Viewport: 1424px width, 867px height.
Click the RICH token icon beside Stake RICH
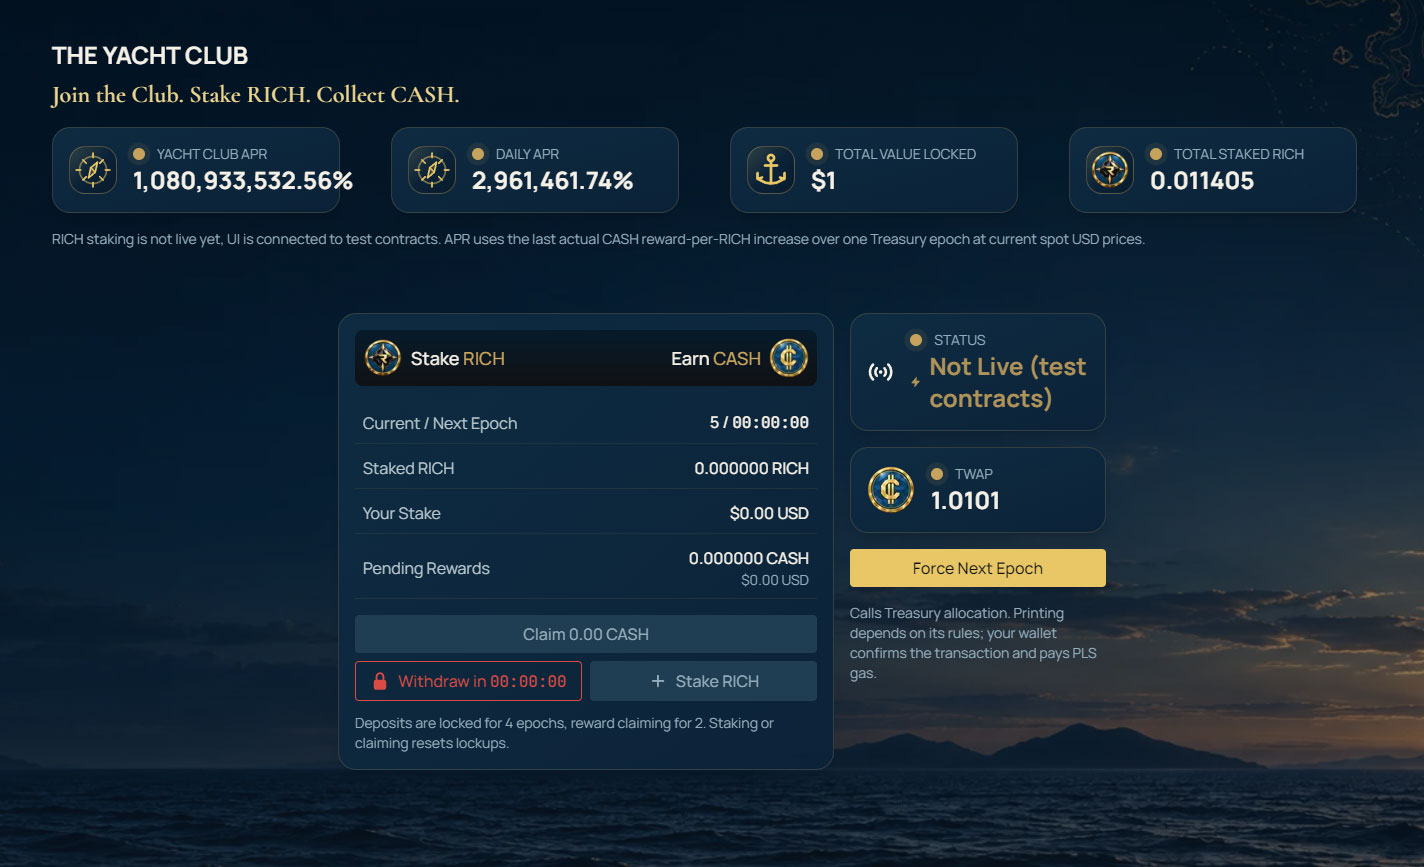pos(383,358)
